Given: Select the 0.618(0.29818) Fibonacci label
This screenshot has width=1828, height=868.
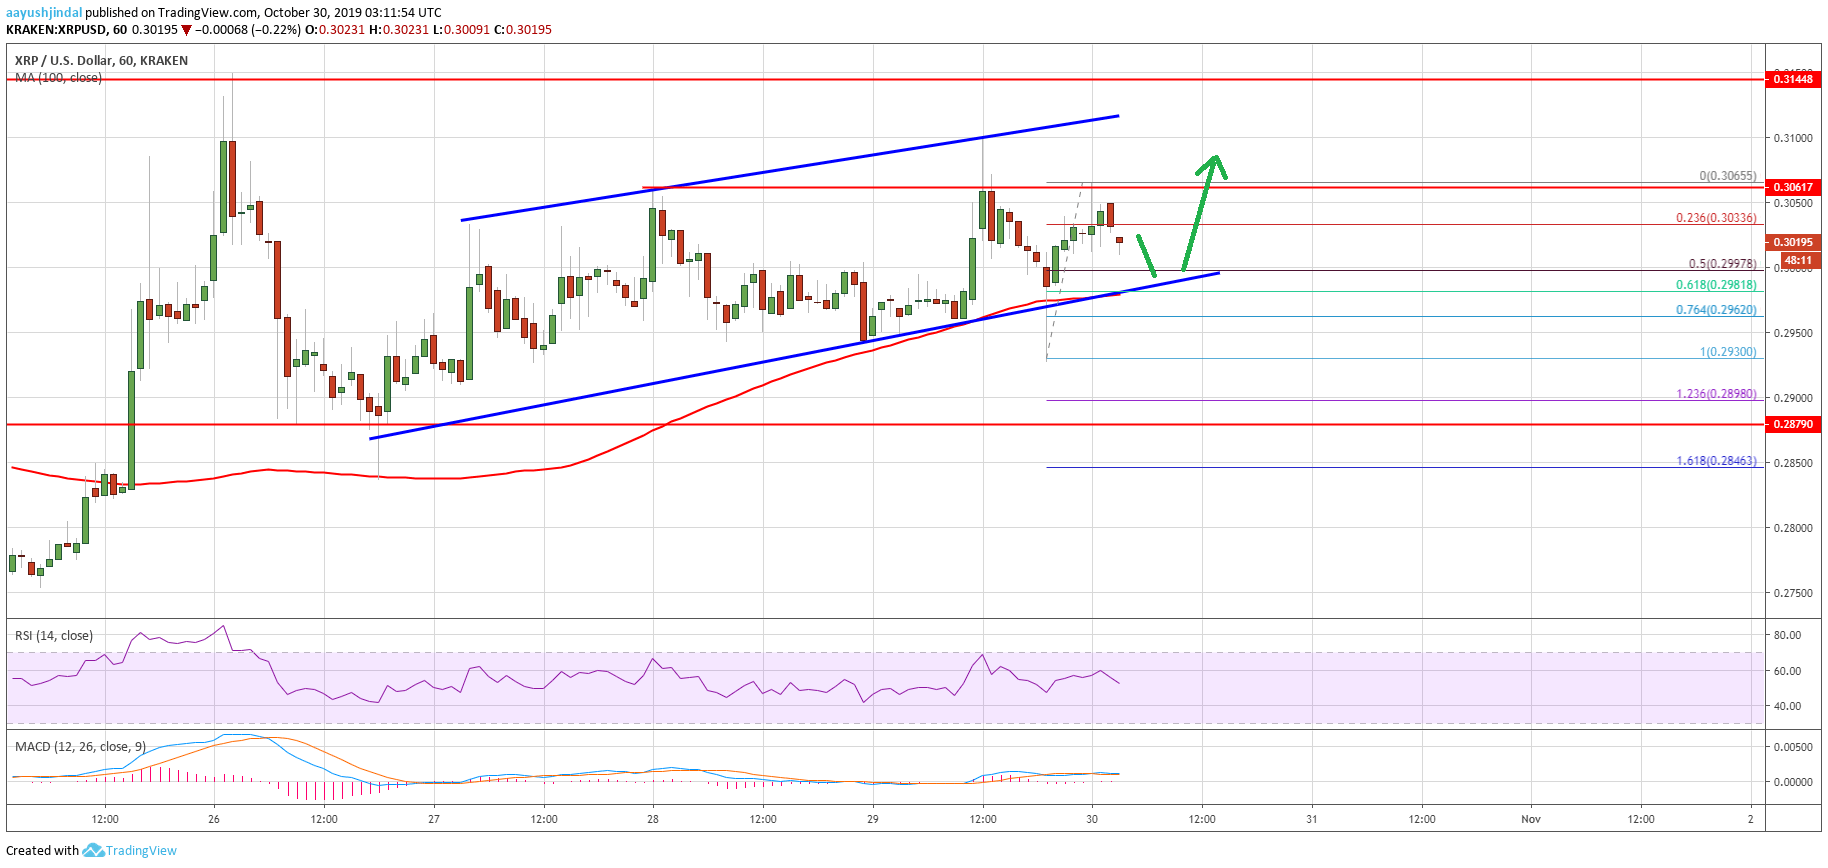Looking at the screenshot, I should tap(1716, 285).
